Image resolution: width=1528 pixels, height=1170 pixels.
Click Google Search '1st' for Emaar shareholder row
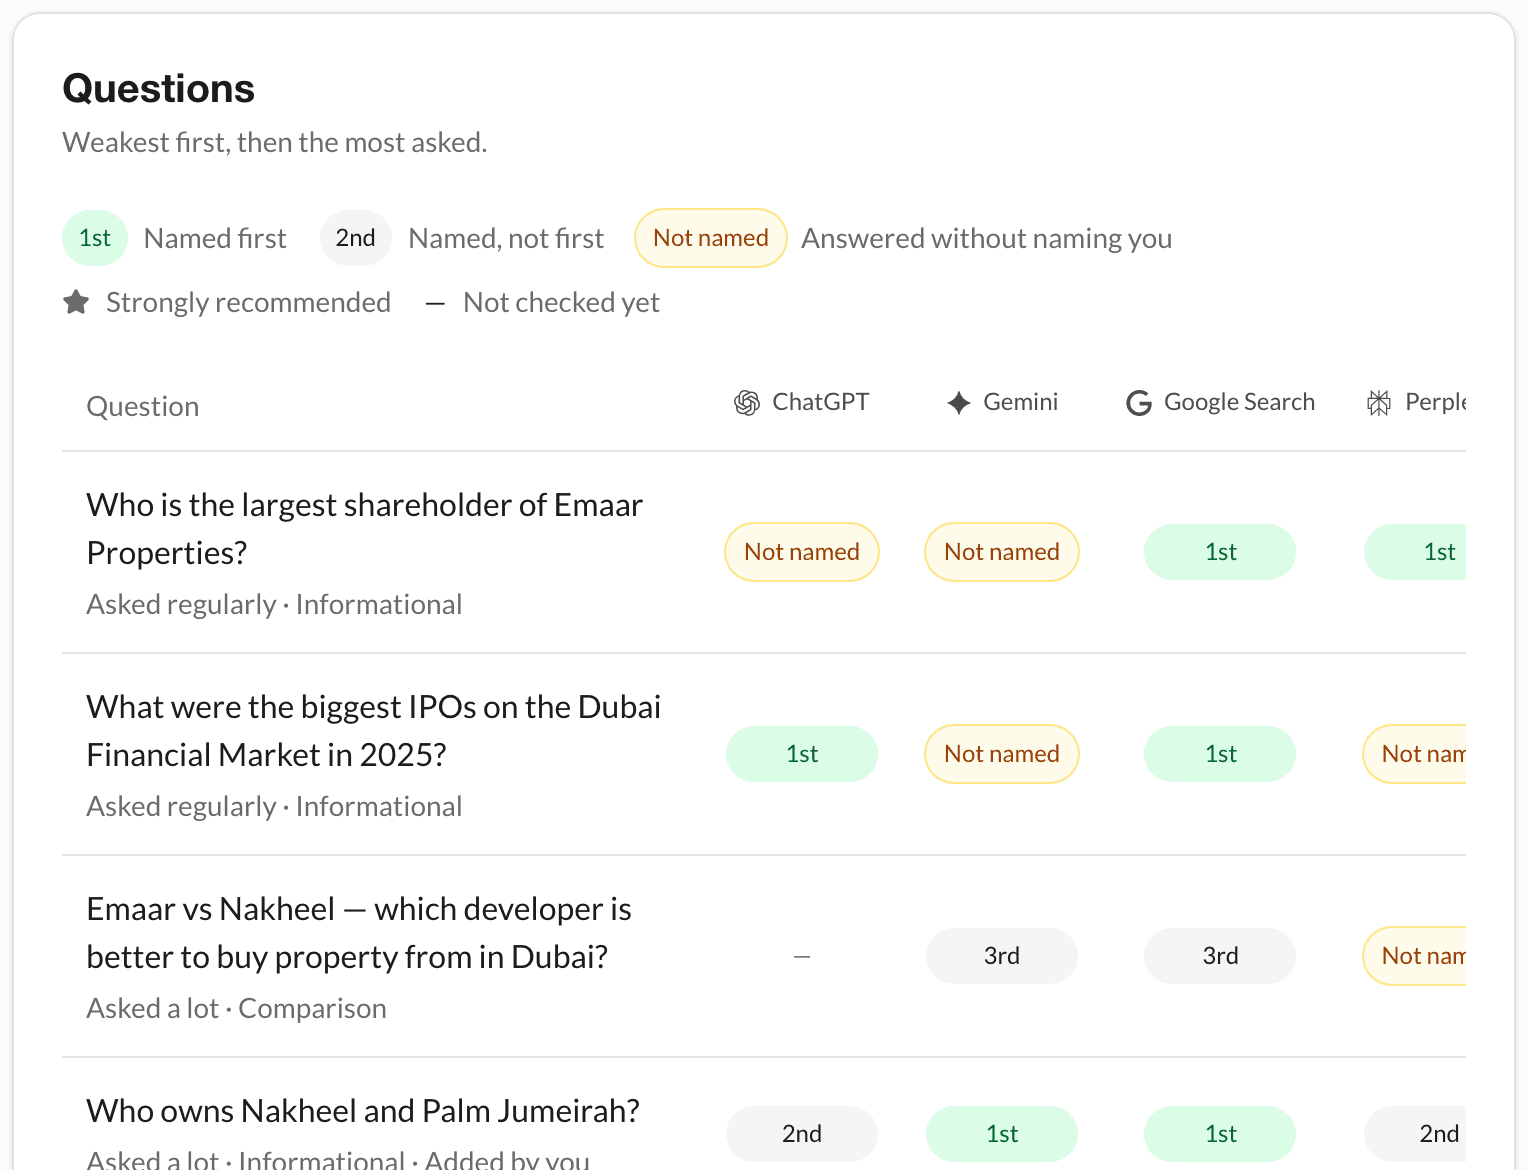pyautogui.click(x=1220, y=552)
